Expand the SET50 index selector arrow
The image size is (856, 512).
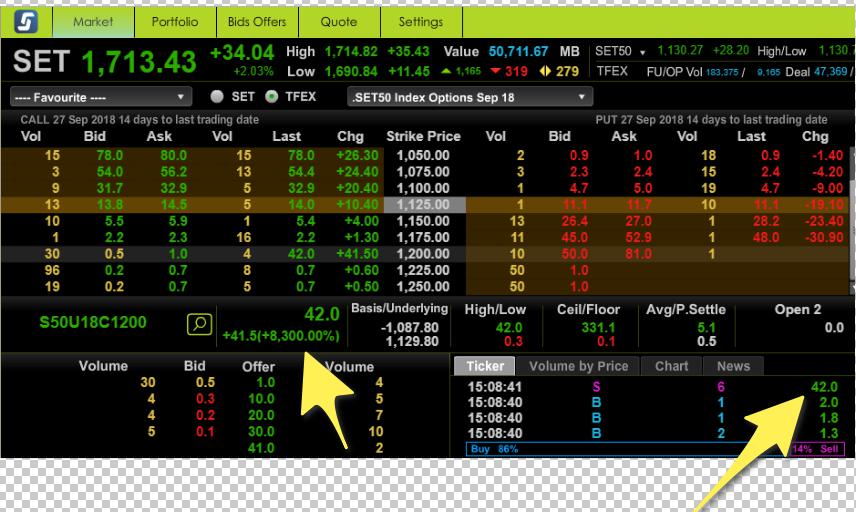(643, 52)
